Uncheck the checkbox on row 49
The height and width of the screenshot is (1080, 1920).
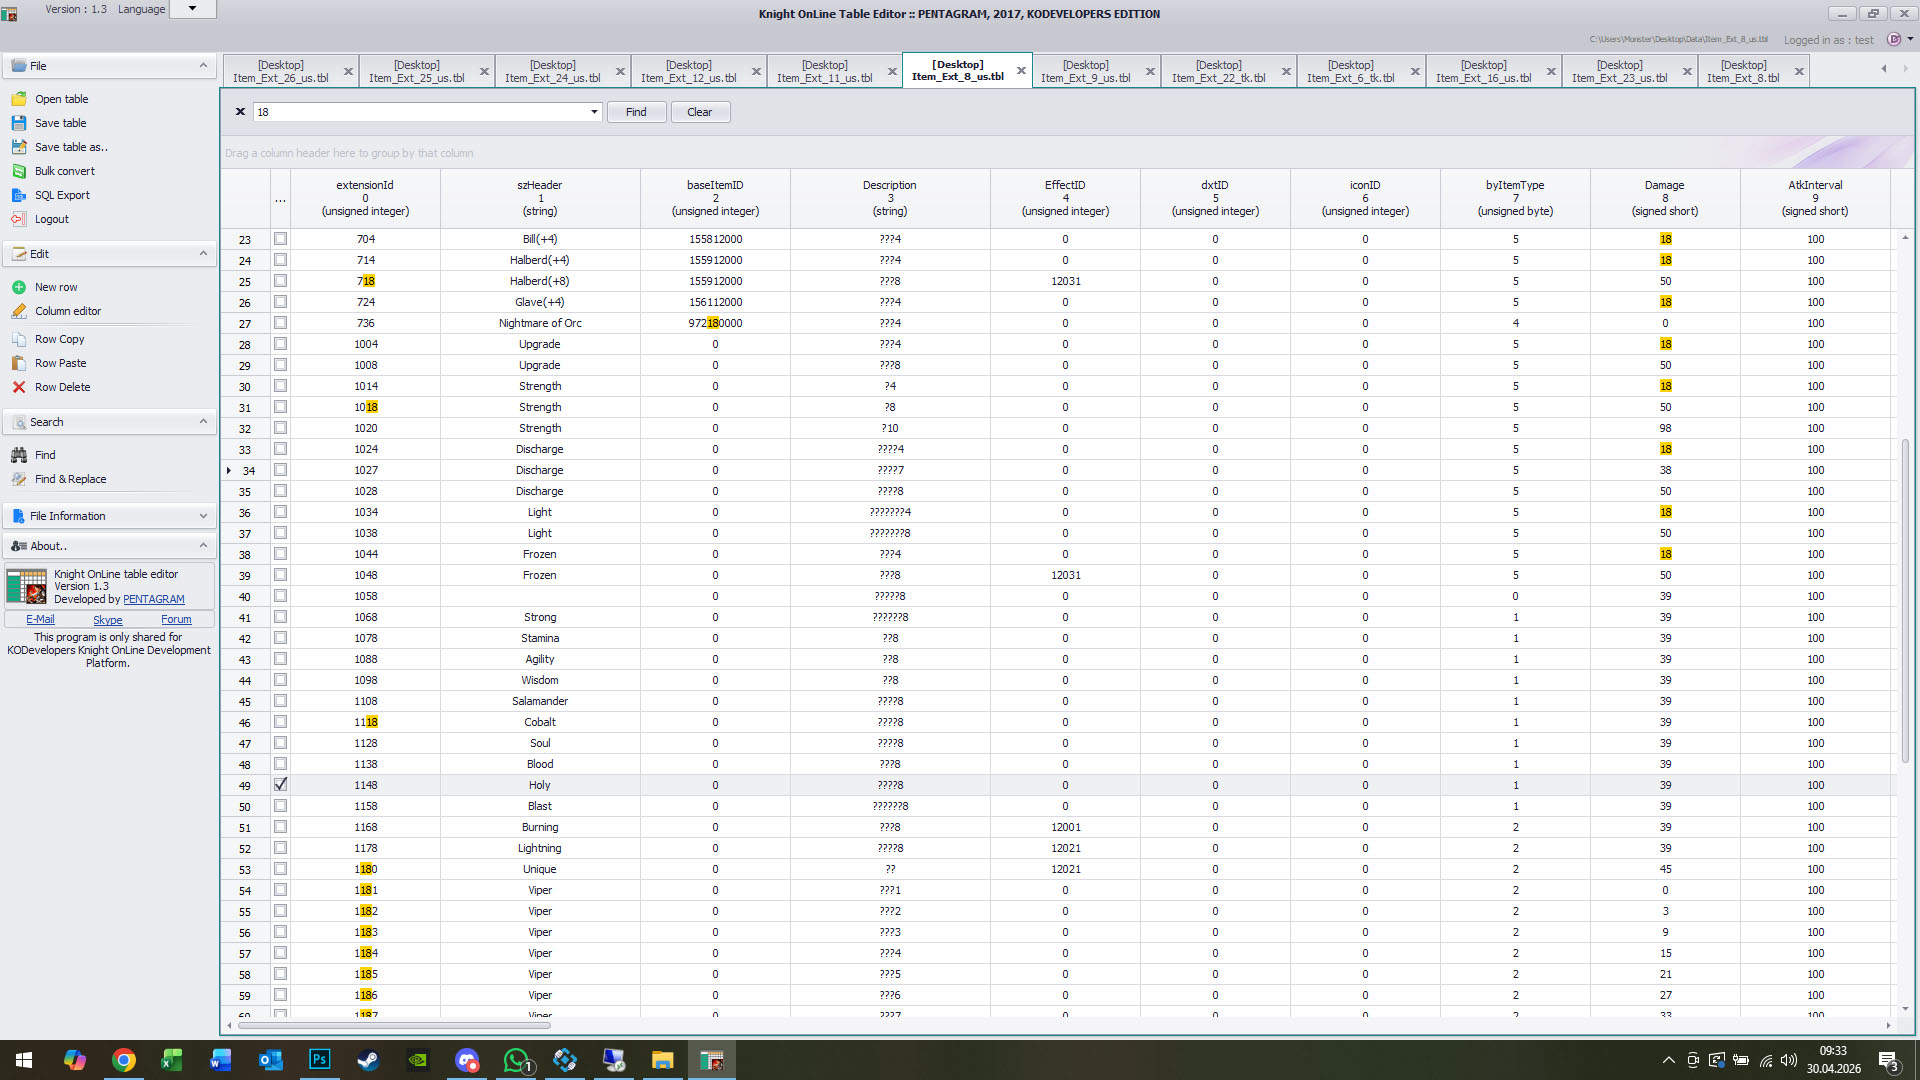click(x=280, y=785)
